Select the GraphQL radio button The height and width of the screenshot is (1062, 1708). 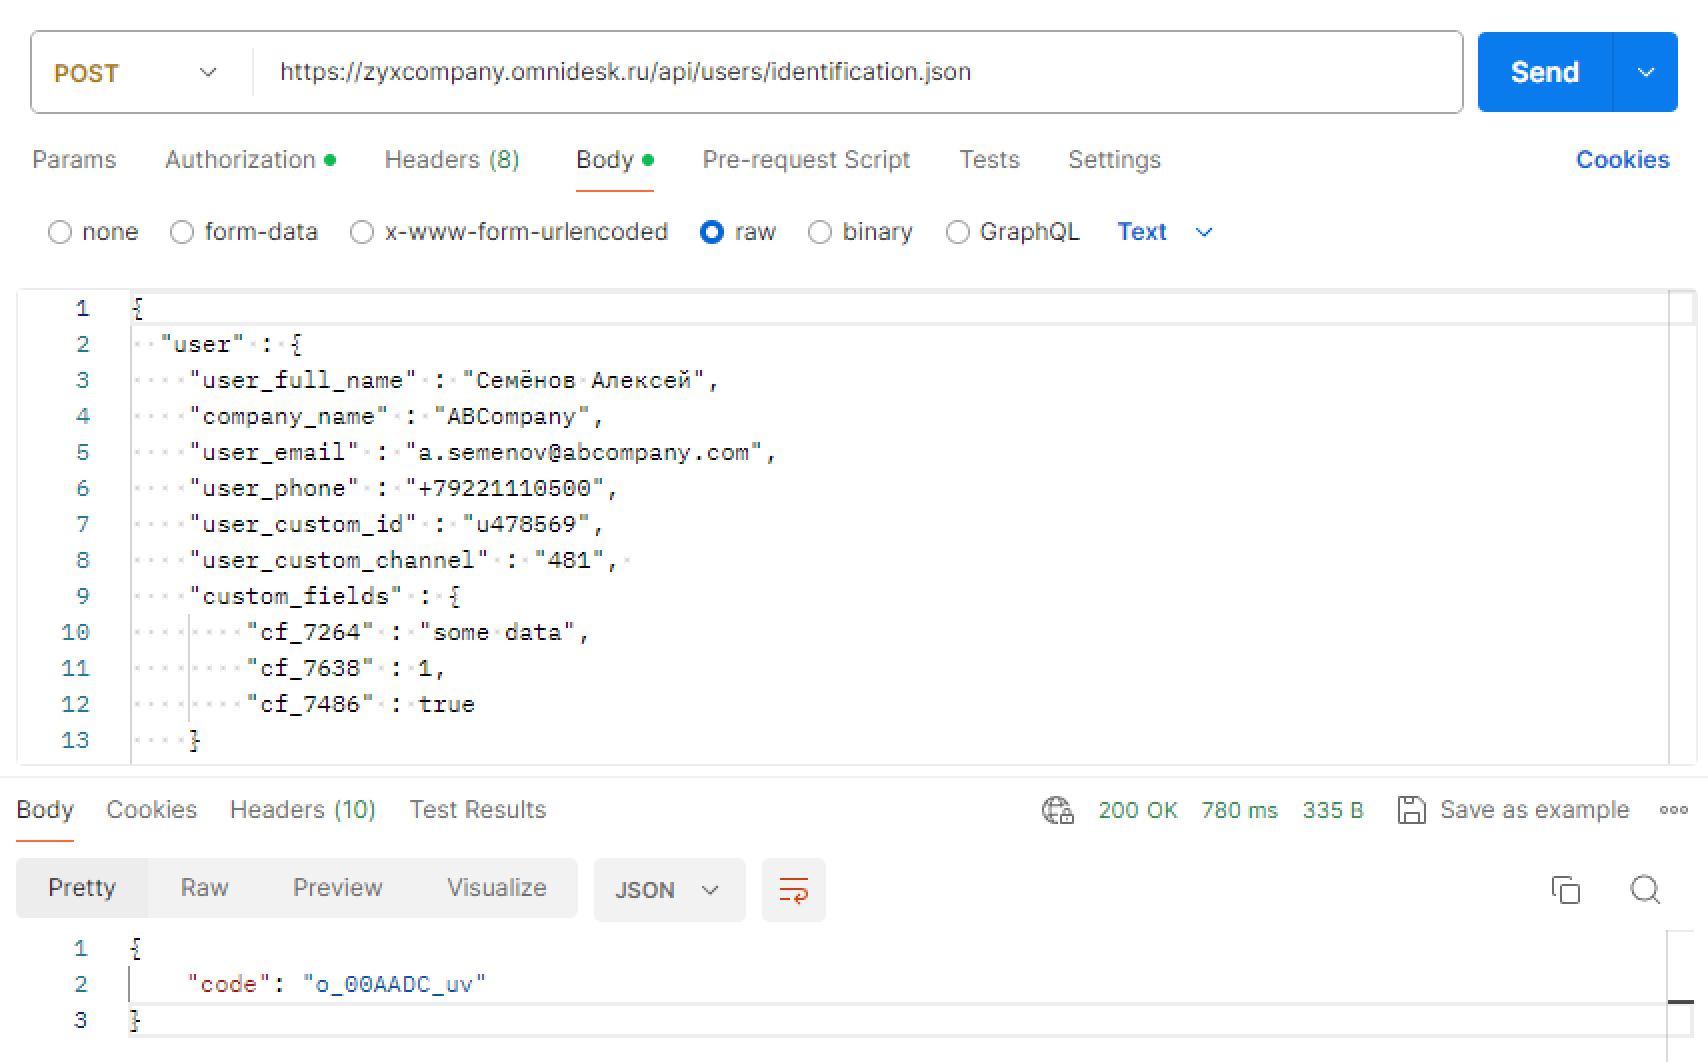tap(957, 232)
